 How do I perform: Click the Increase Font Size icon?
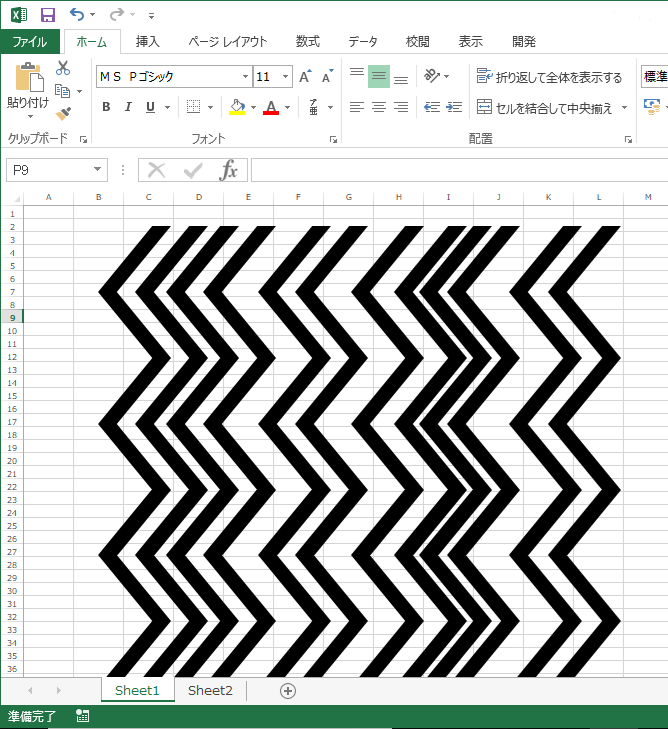(x=306, y=77)
